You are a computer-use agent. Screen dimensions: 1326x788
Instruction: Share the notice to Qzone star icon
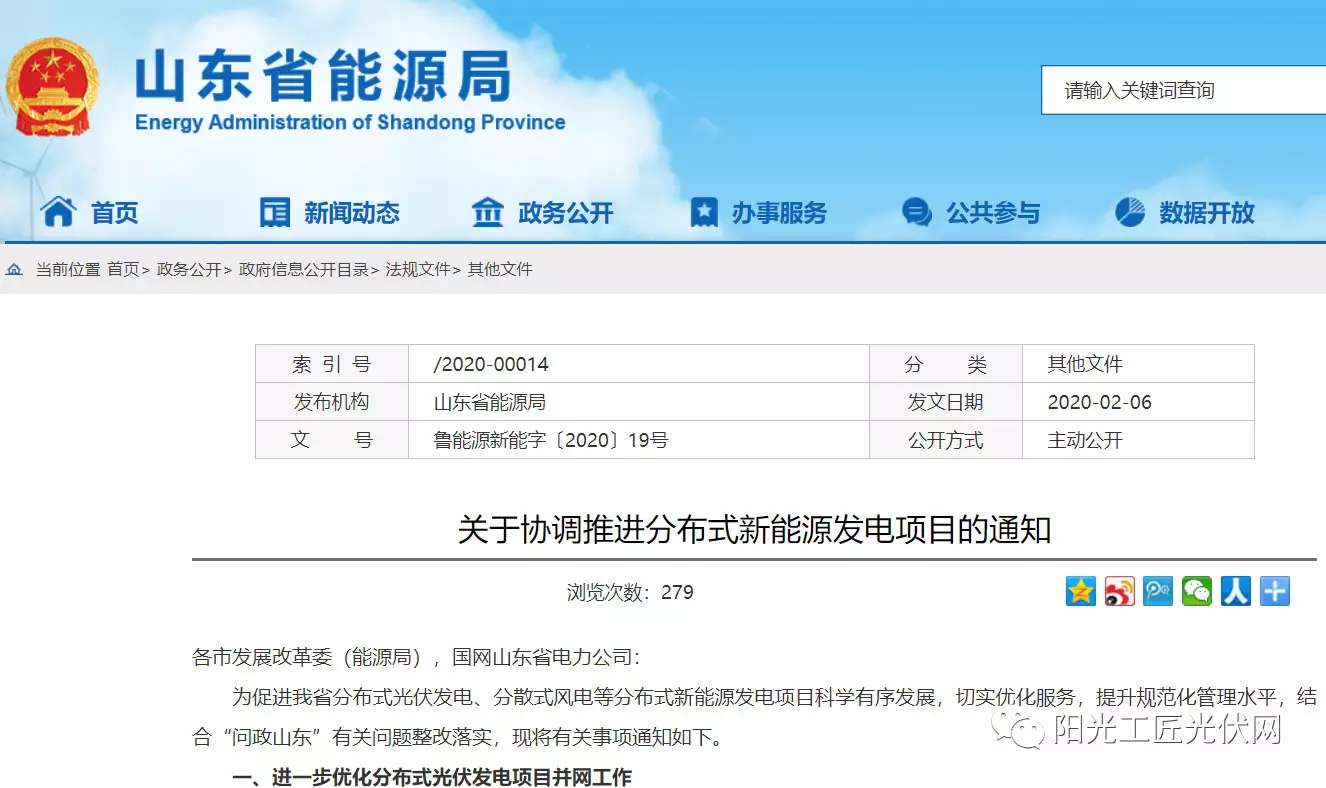coord(1081,591)
